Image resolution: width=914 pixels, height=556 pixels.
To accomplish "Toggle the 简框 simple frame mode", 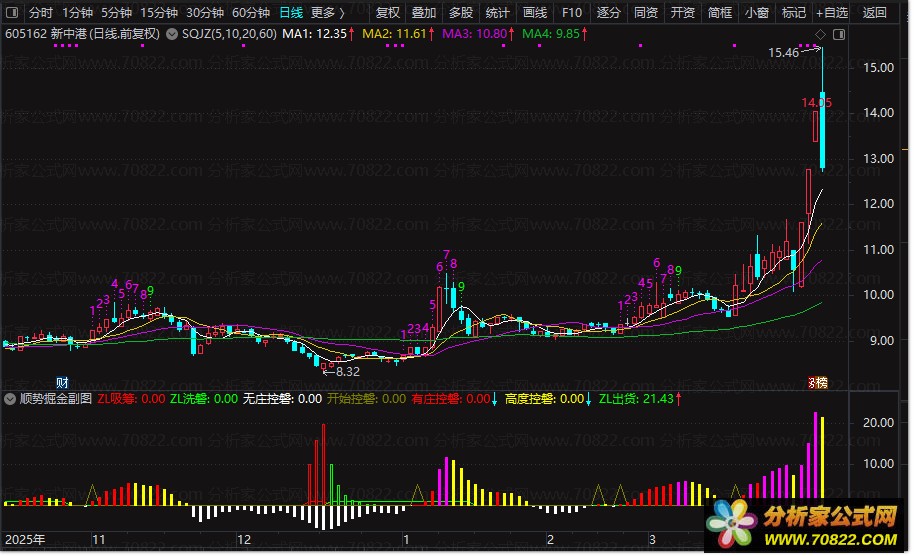I will (719, 12).
